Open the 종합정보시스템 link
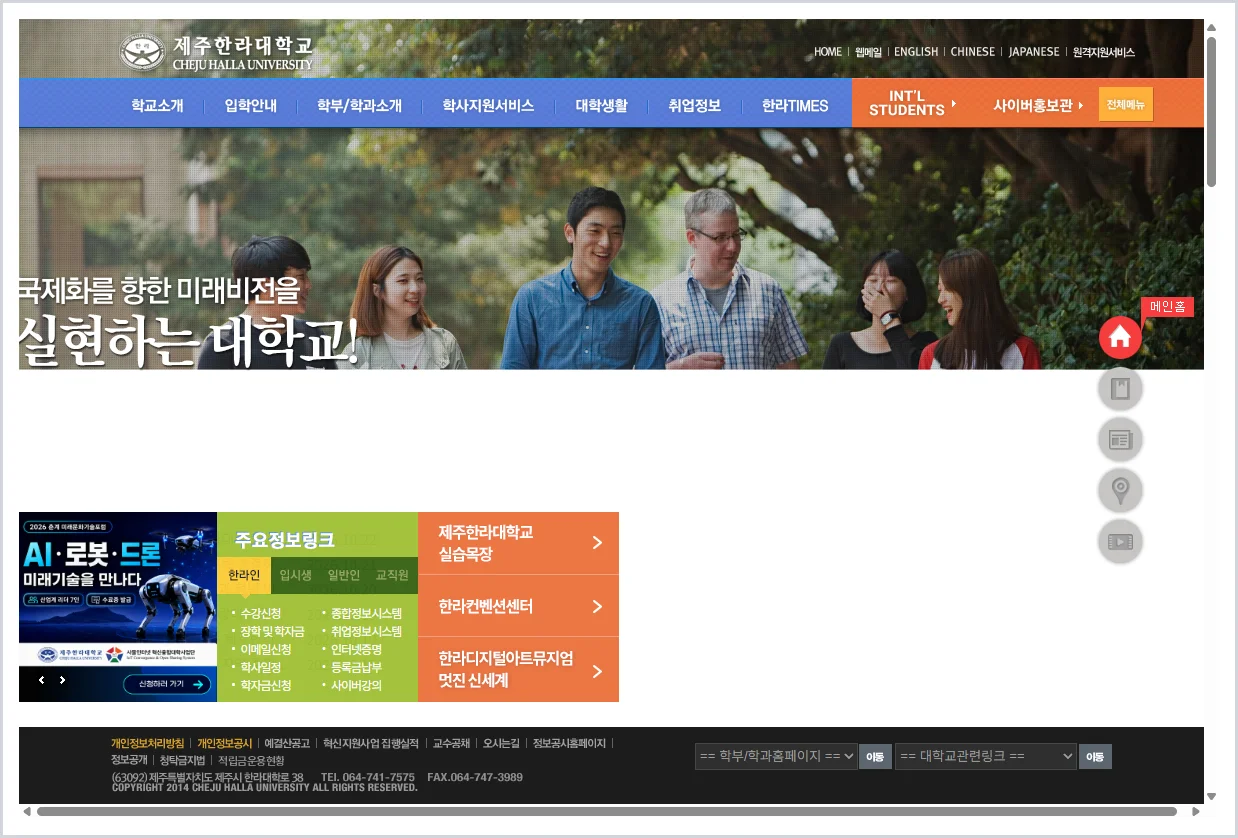 click(x=366, y=613)
